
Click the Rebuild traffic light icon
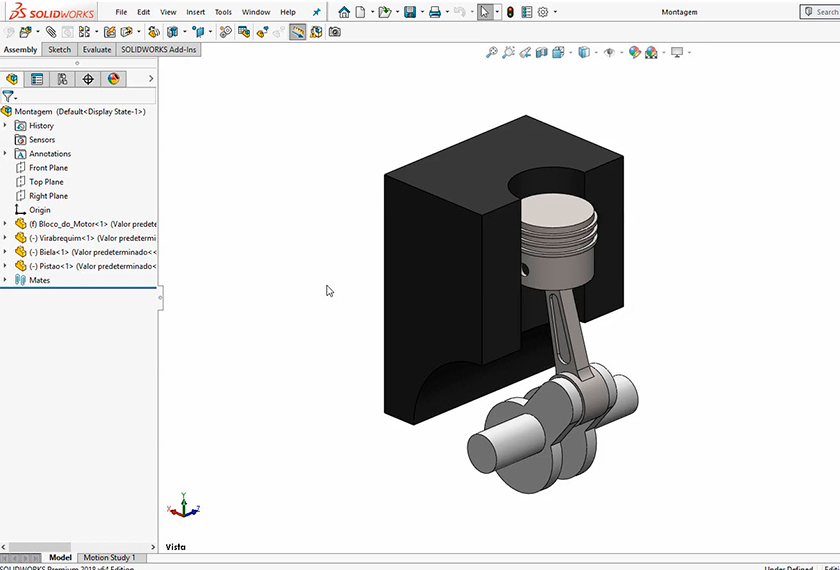(508, 12)
